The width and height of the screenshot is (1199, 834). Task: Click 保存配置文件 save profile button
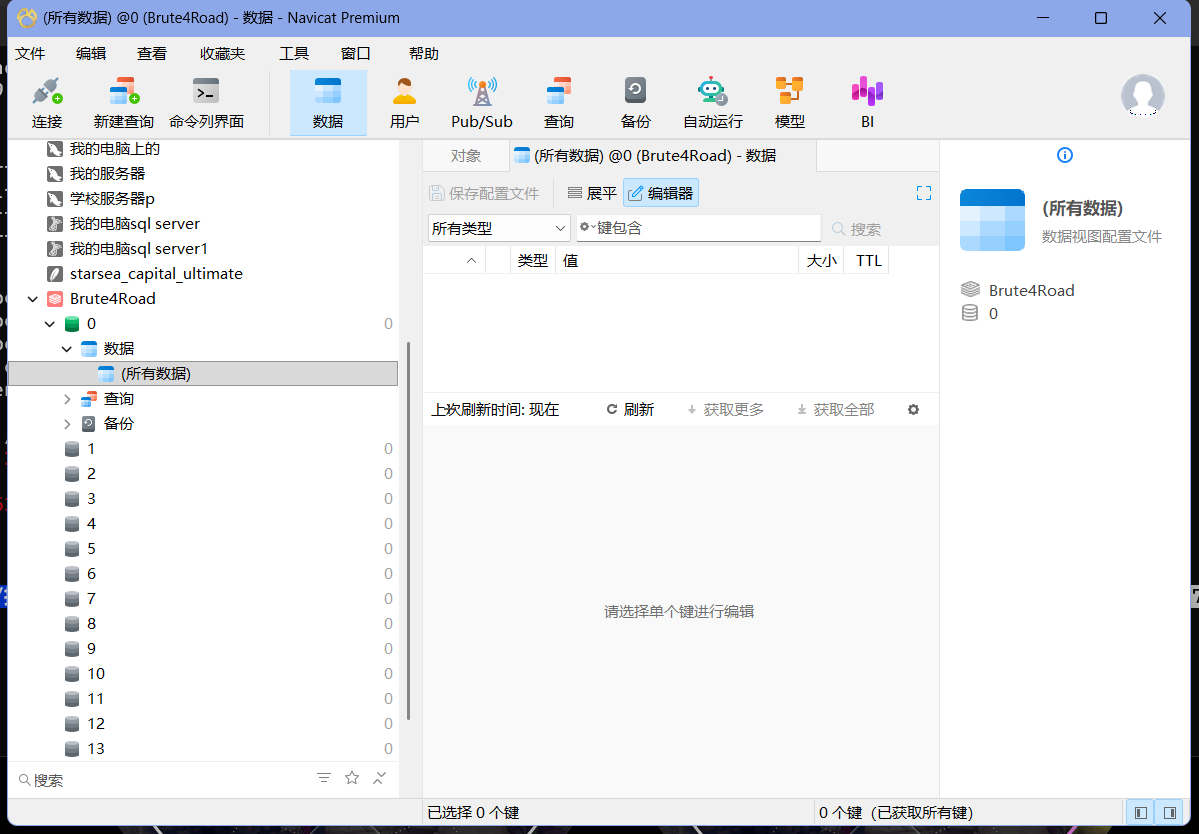click(485, 193)
